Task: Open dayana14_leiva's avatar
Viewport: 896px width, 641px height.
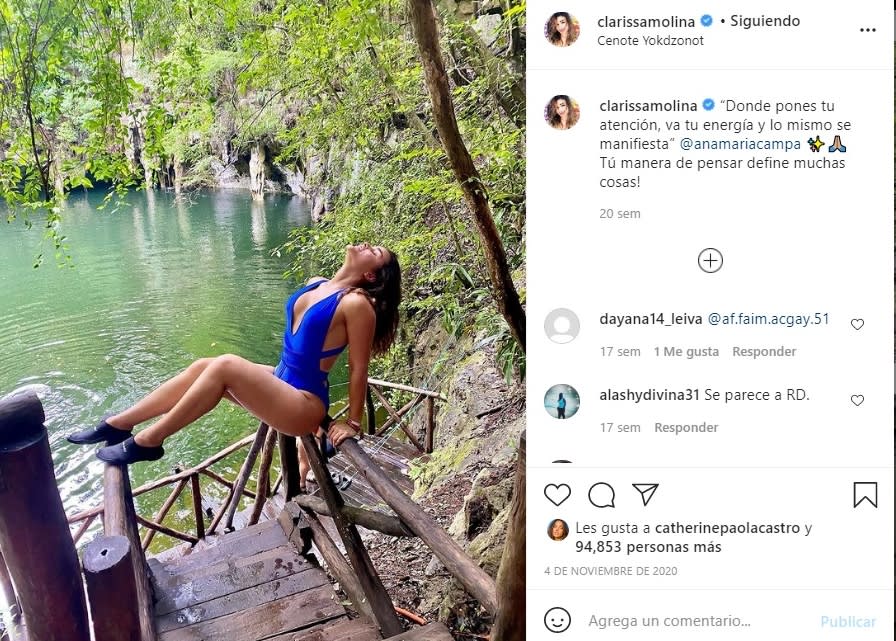Action: [x=562, y=326]
